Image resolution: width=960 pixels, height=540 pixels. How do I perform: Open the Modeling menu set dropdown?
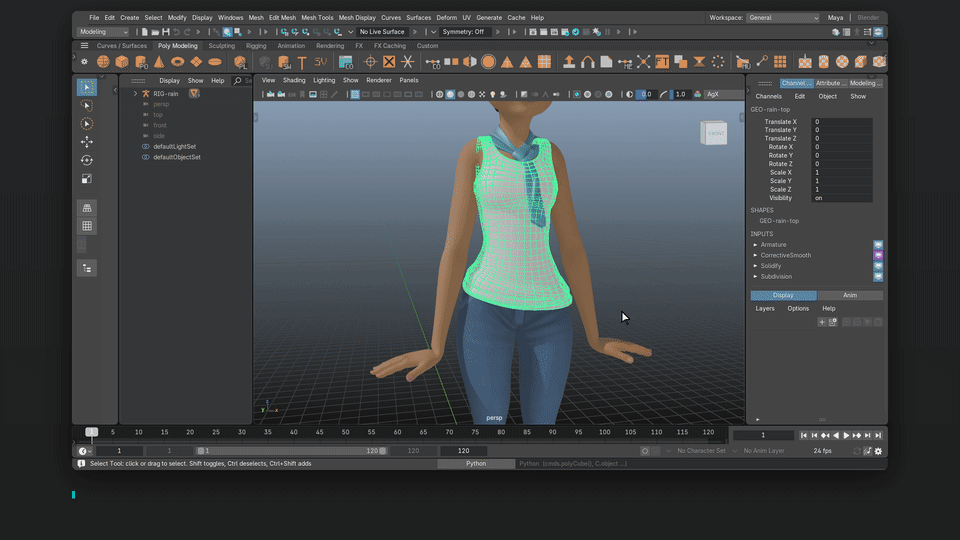(103, 32)
